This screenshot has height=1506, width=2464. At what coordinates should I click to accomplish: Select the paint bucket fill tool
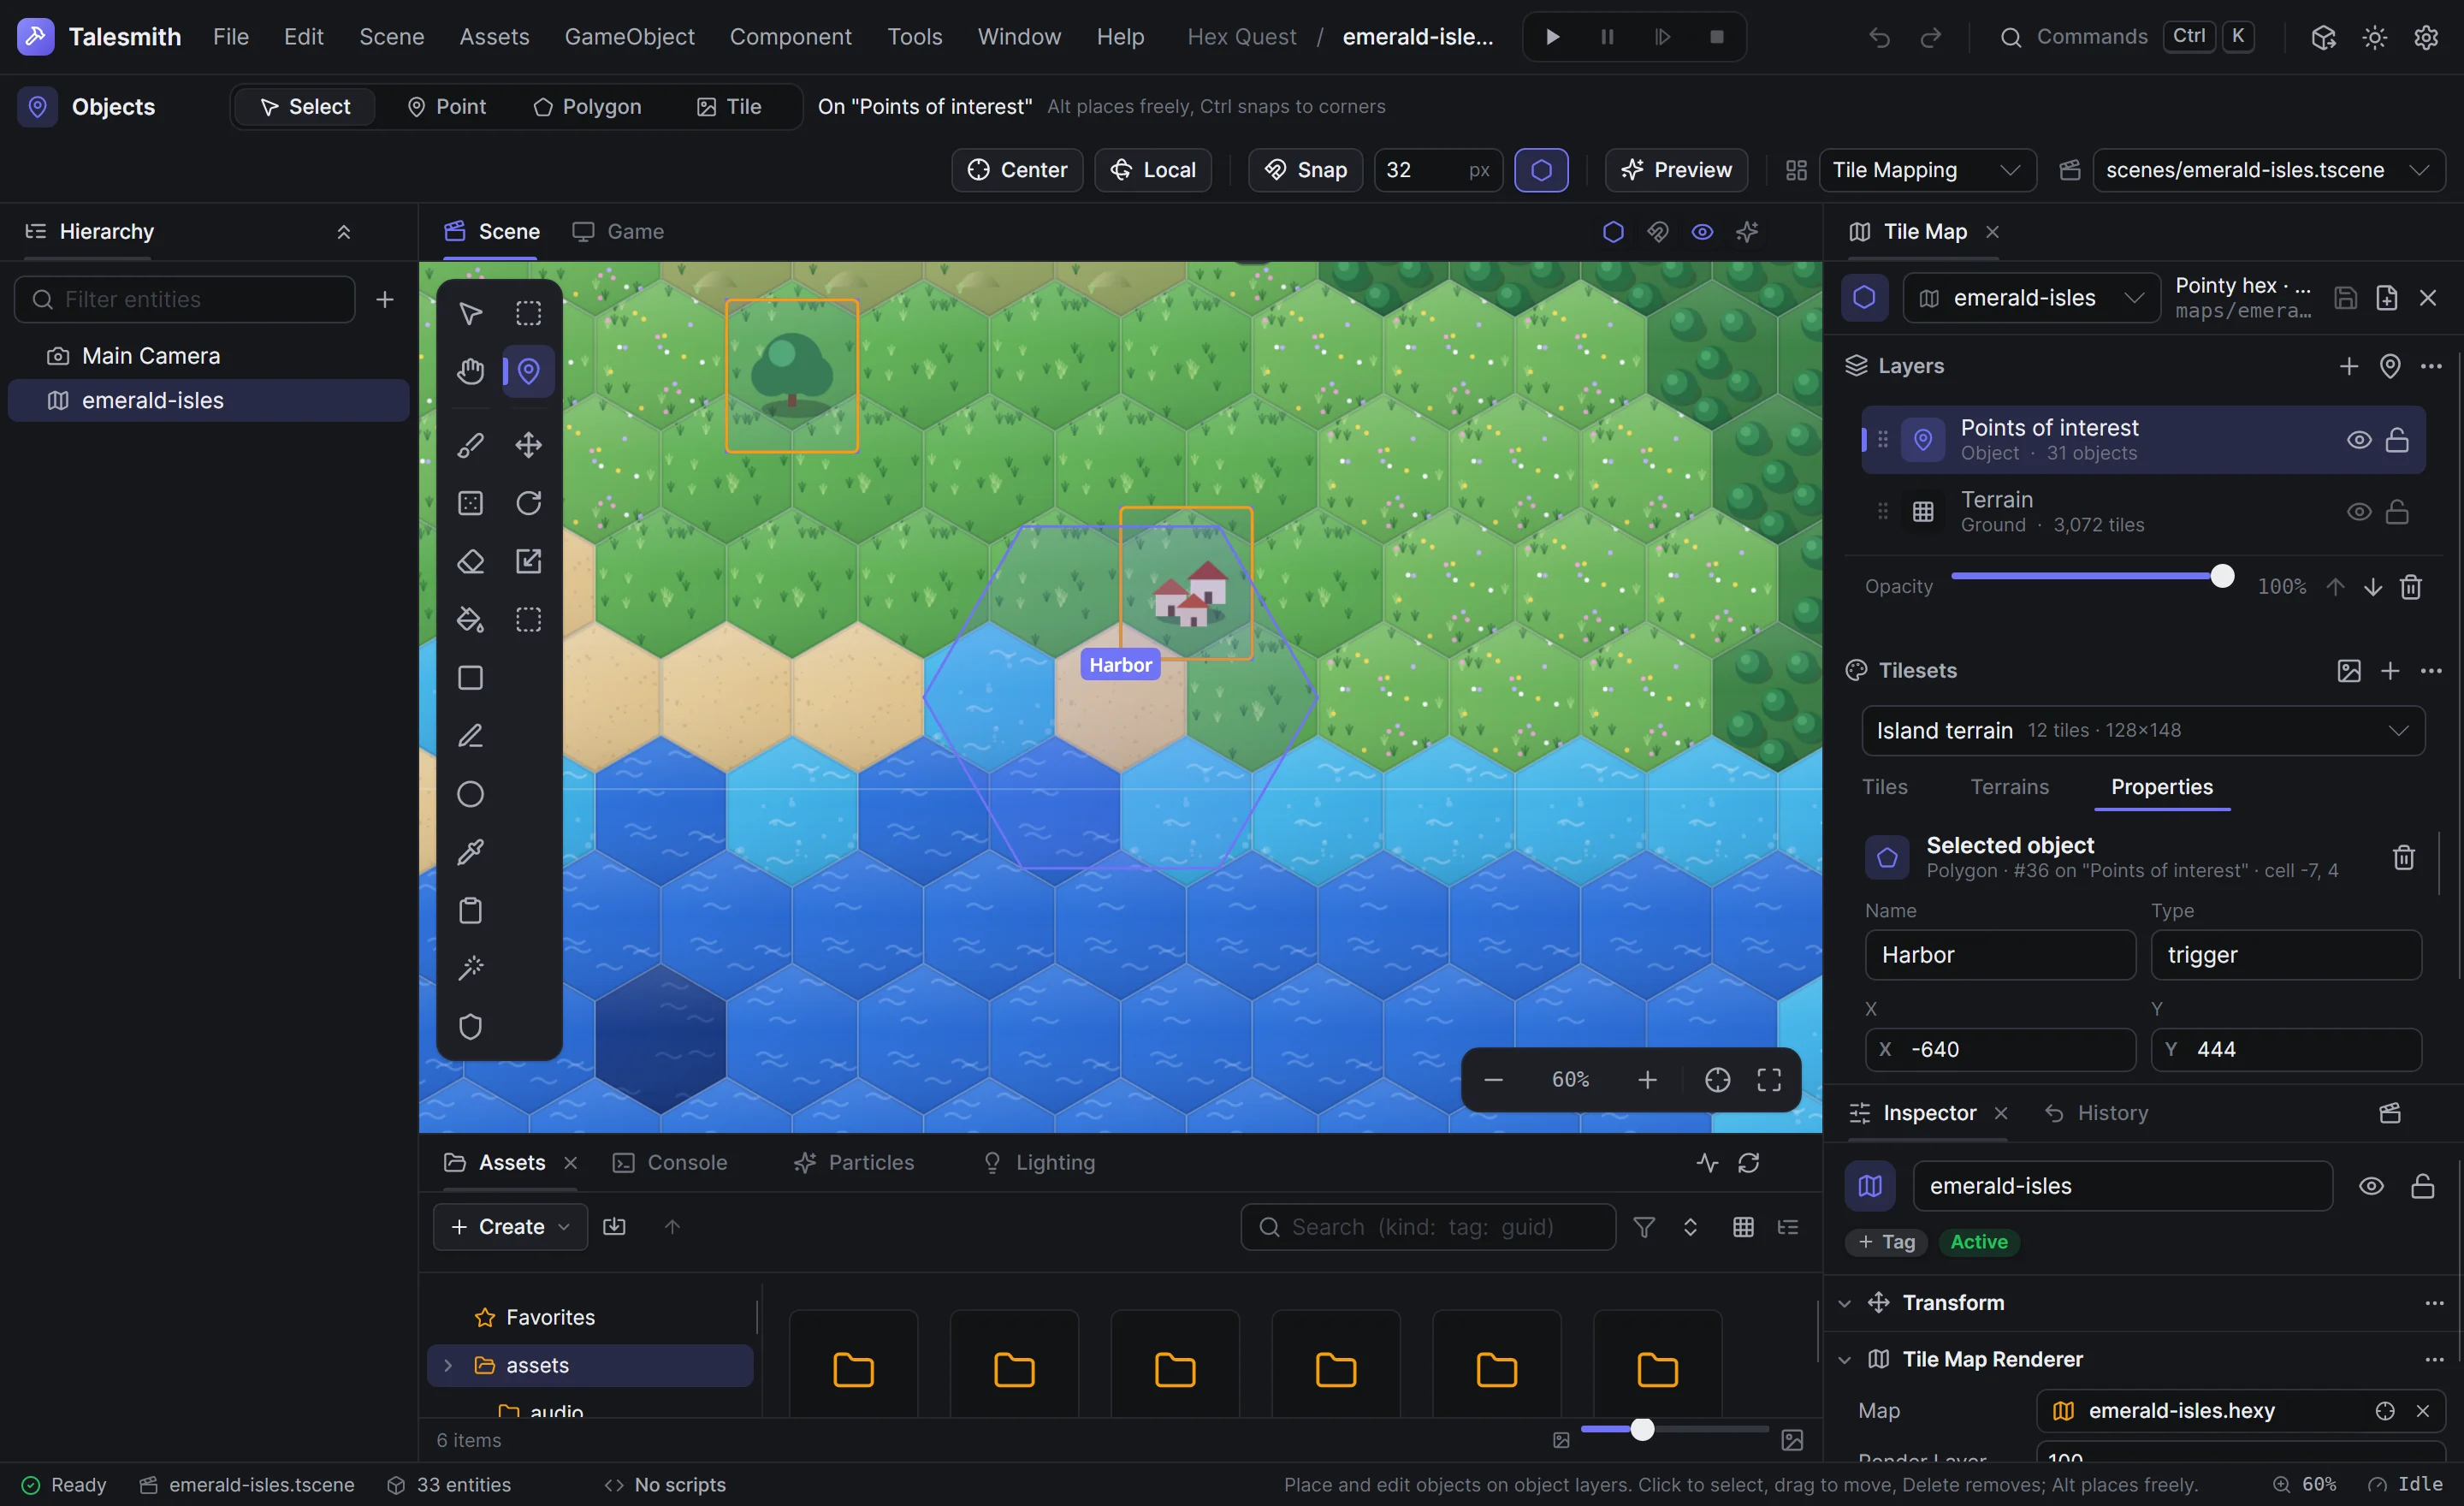pos(470,619)
